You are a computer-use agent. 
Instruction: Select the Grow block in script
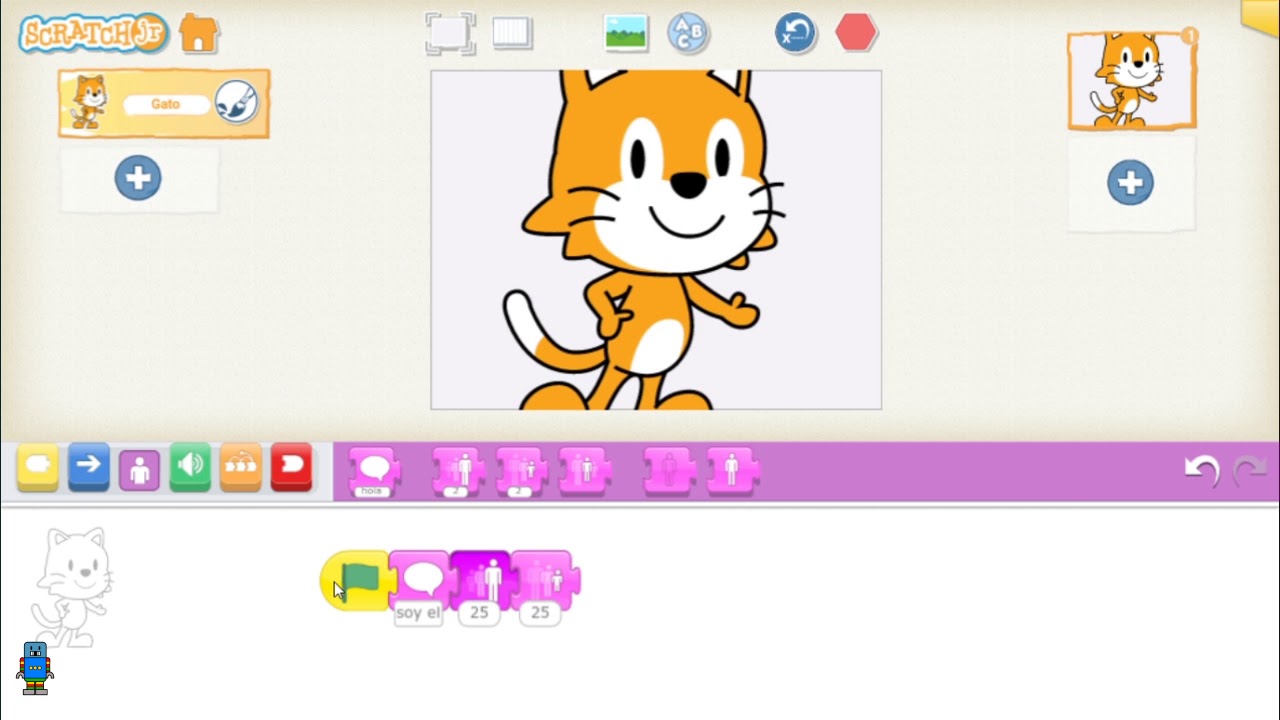point(482,578)
